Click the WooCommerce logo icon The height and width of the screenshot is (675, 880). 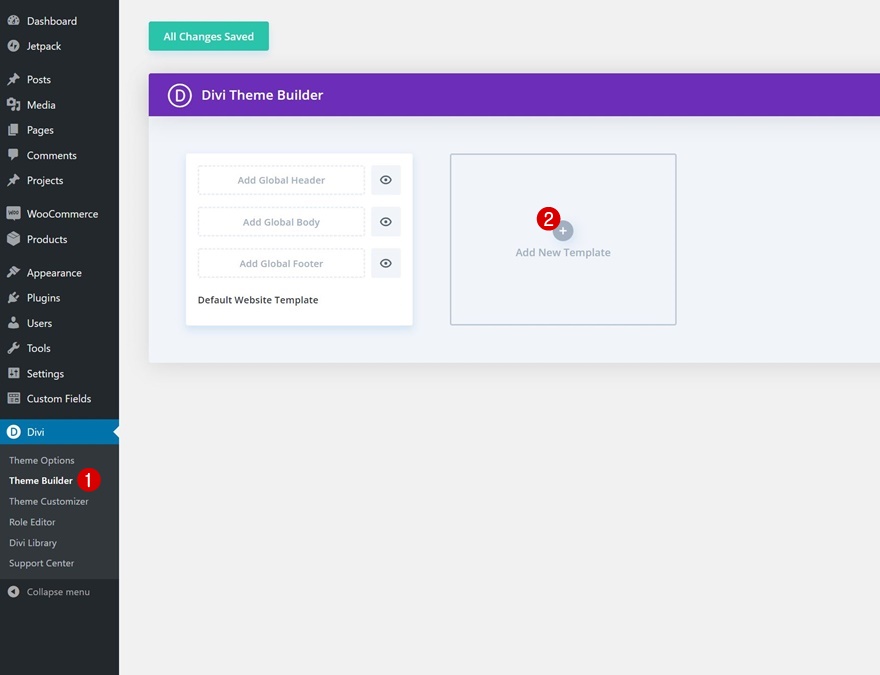click(x=13, y=213)
